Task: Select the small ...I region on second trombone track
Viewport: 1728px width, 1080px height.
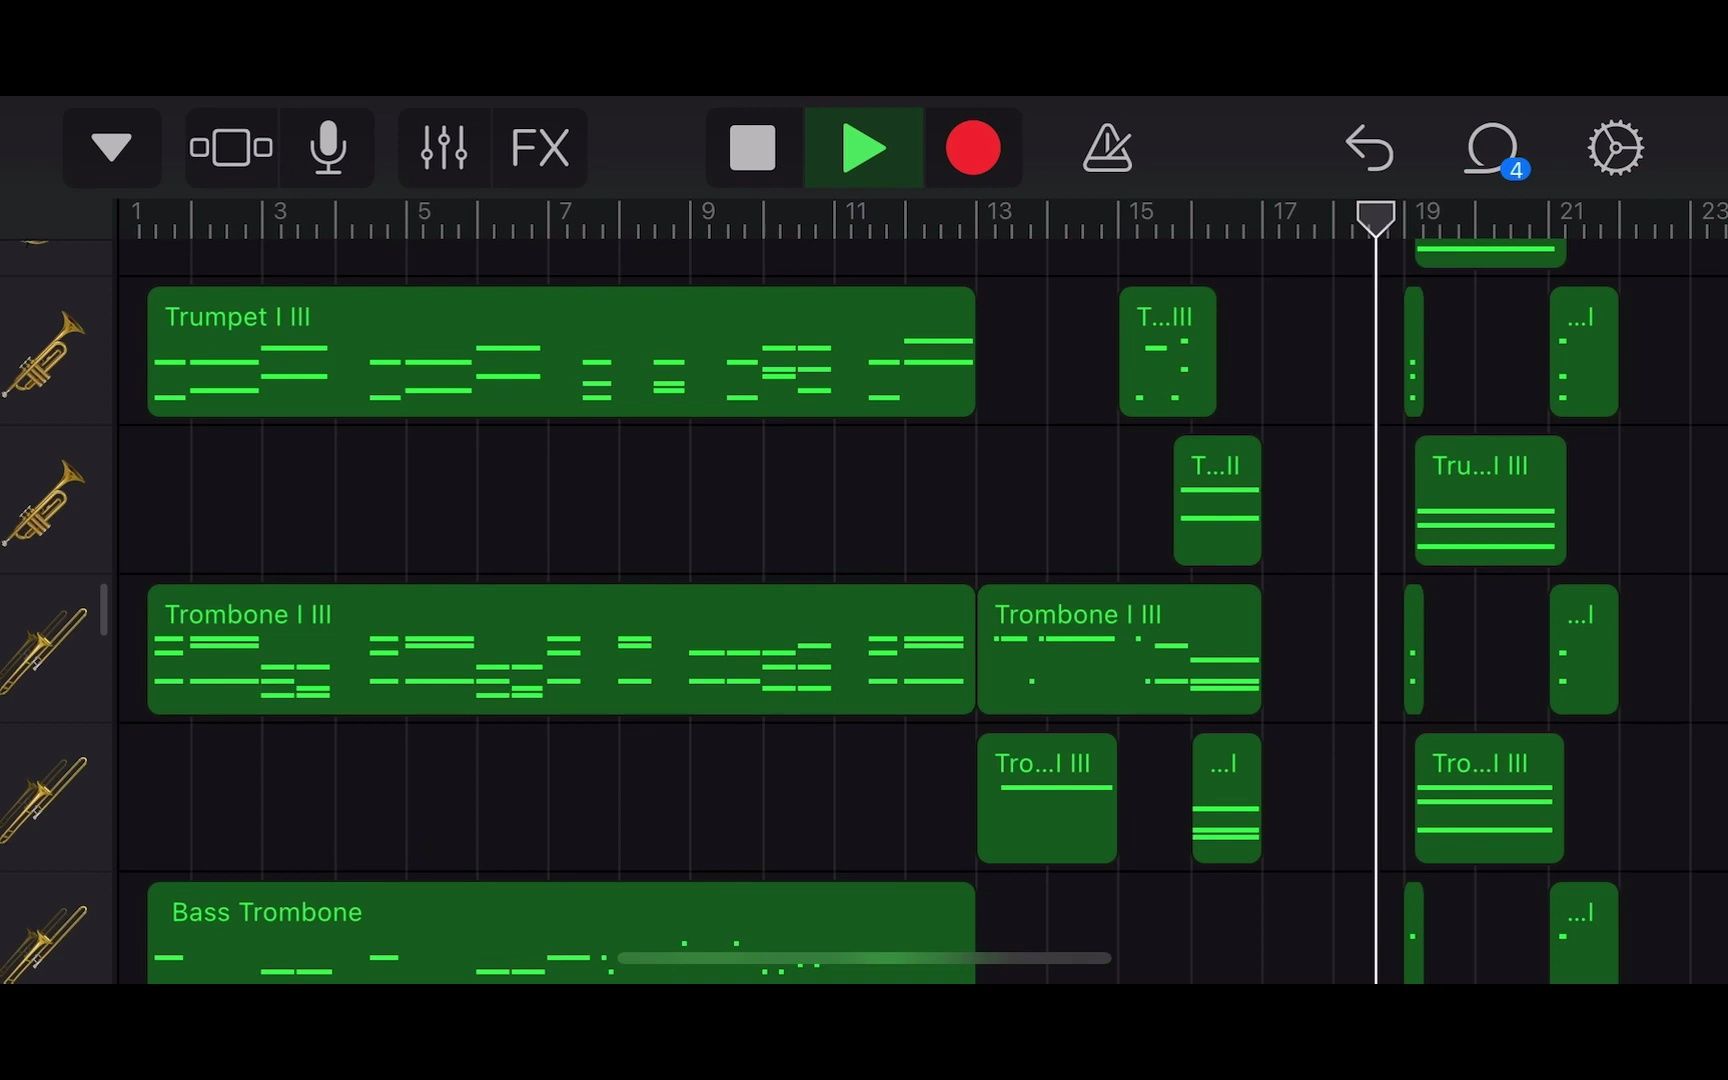Action: coord(1227,799)
